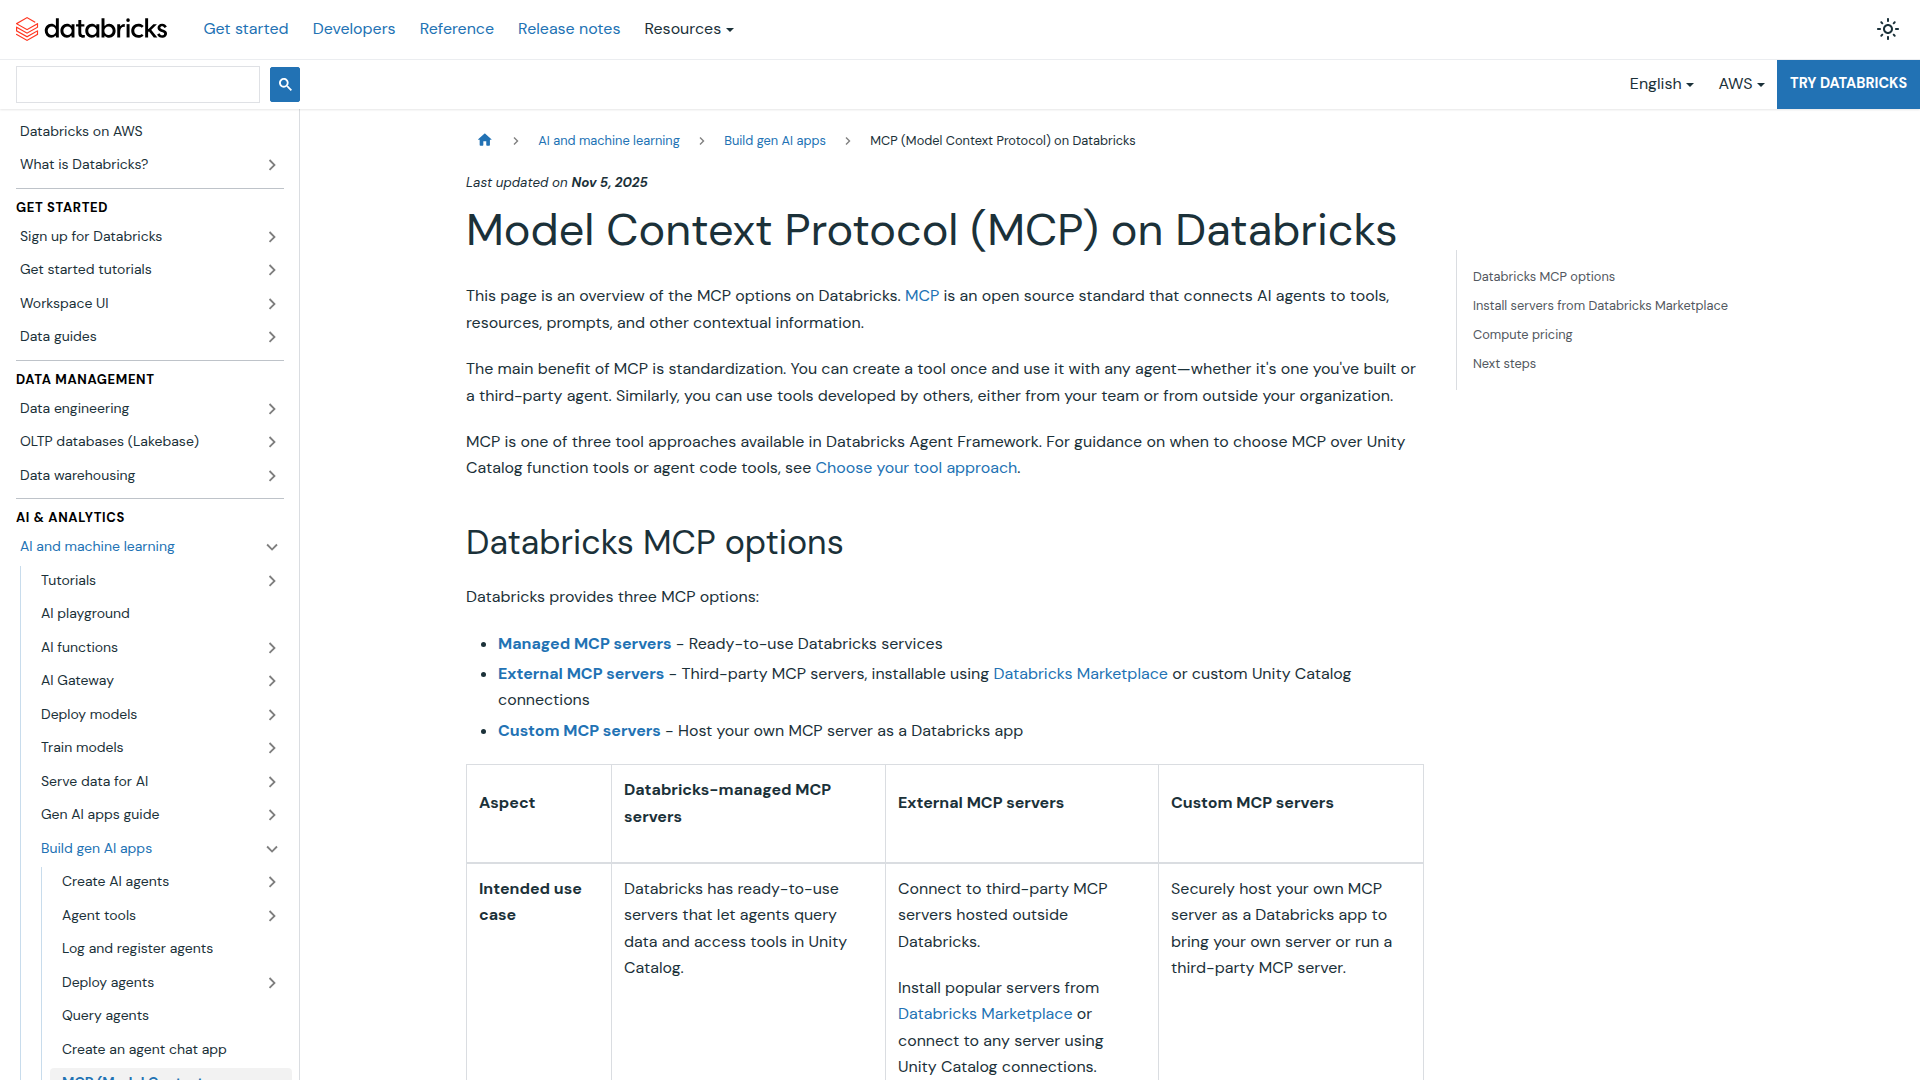Select Release notes in the top navigation
This screenshot has height=1080, width=1920.
click(x=568, y=29)
